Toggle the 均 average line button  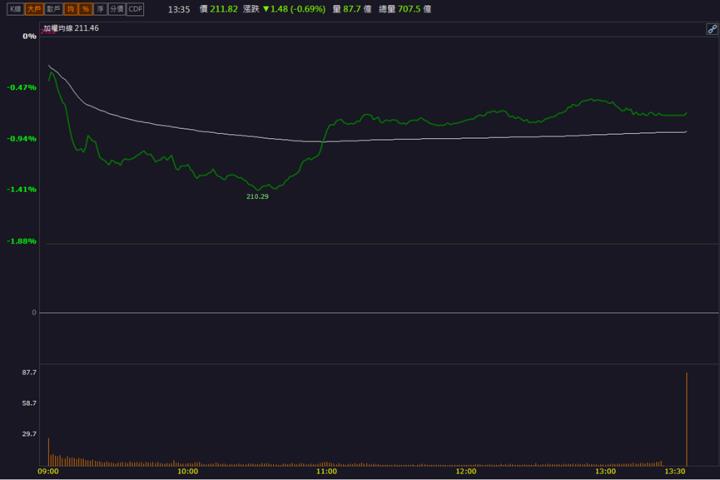coord(71,8)
